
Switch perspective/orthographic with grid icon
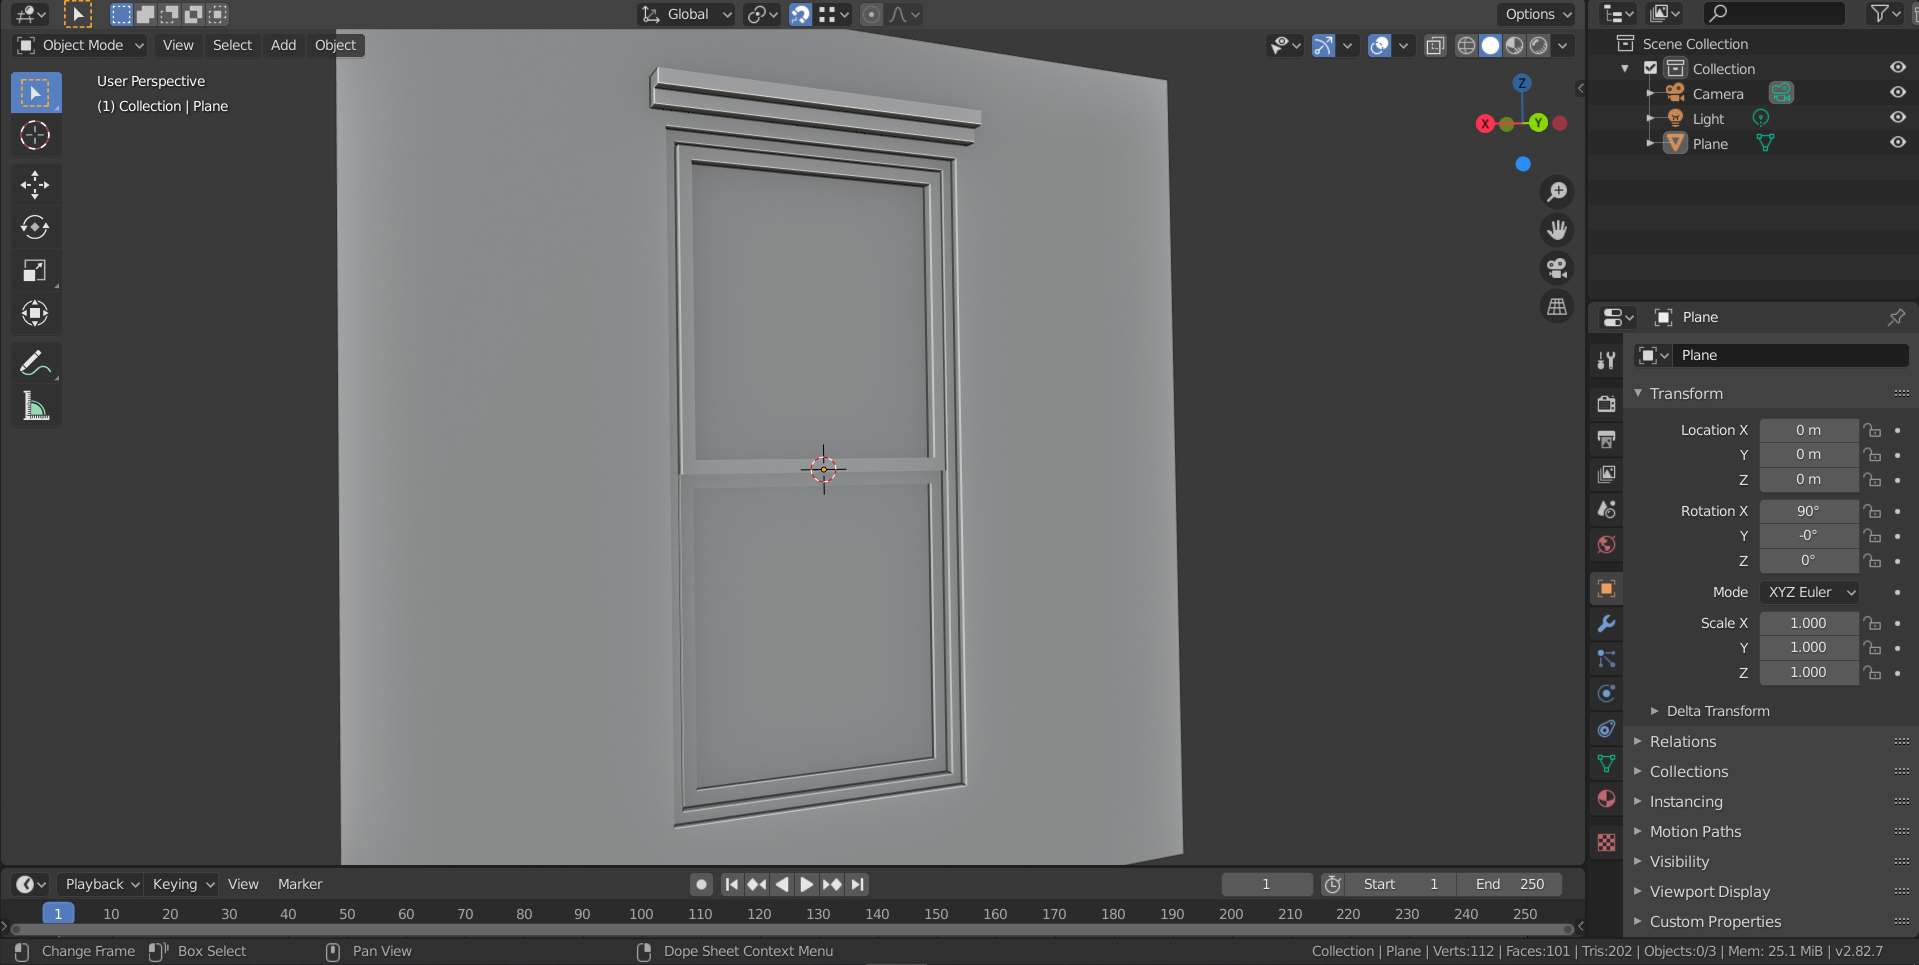tap(1557, 307)
